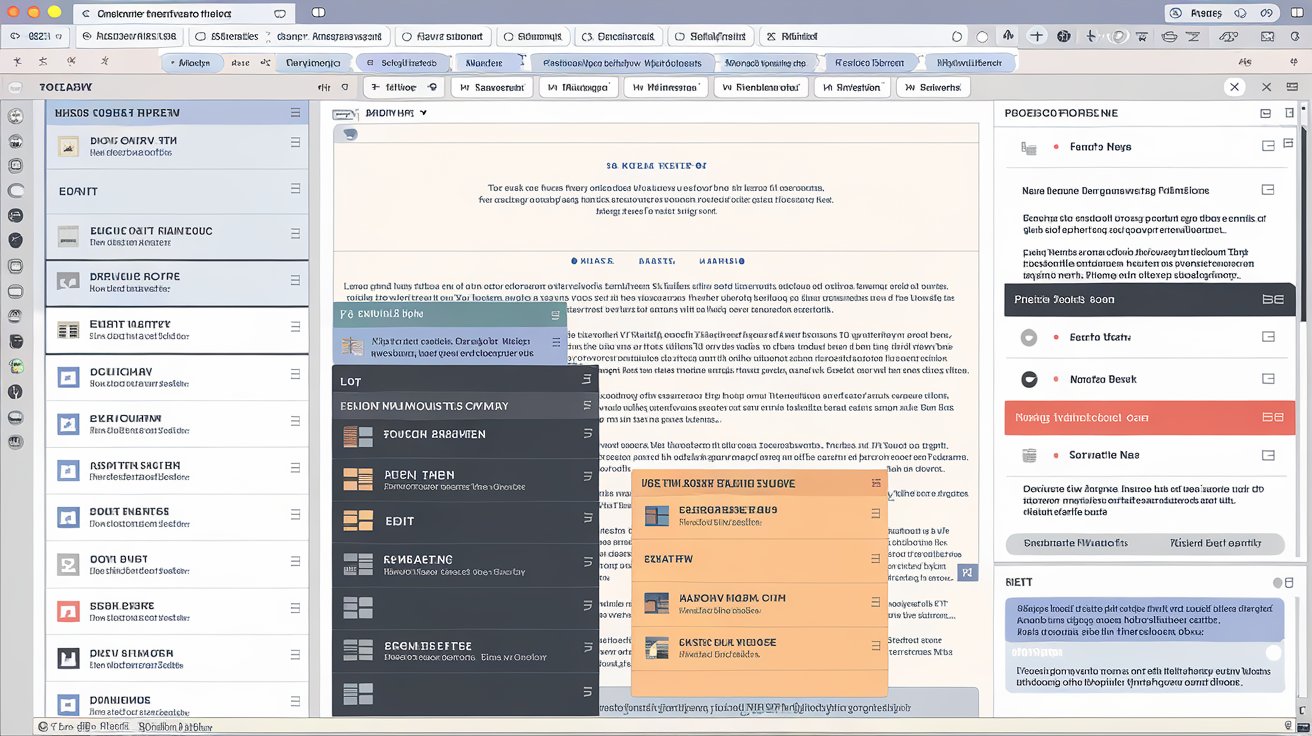1312x736 pixels.
Task: Click the small blue square icon in document margin
Action: pos(966,573)
